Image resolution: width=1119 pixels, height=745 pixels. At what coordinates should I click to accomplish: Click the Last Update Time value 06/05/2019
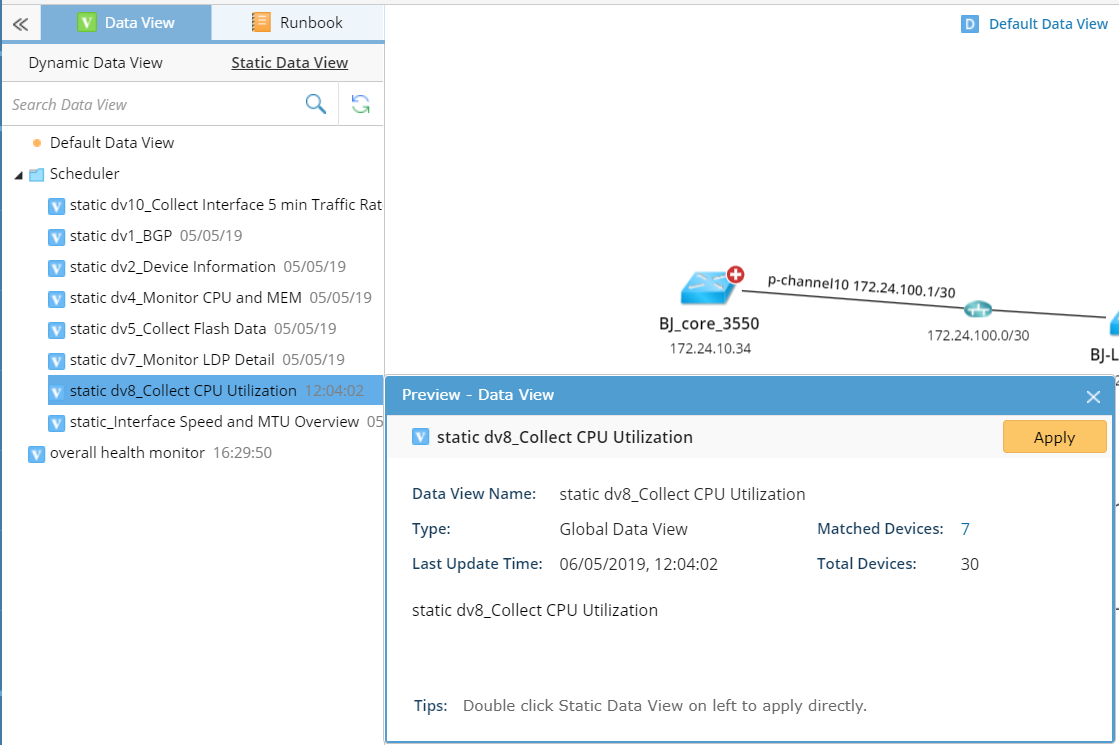pos(639,564)
